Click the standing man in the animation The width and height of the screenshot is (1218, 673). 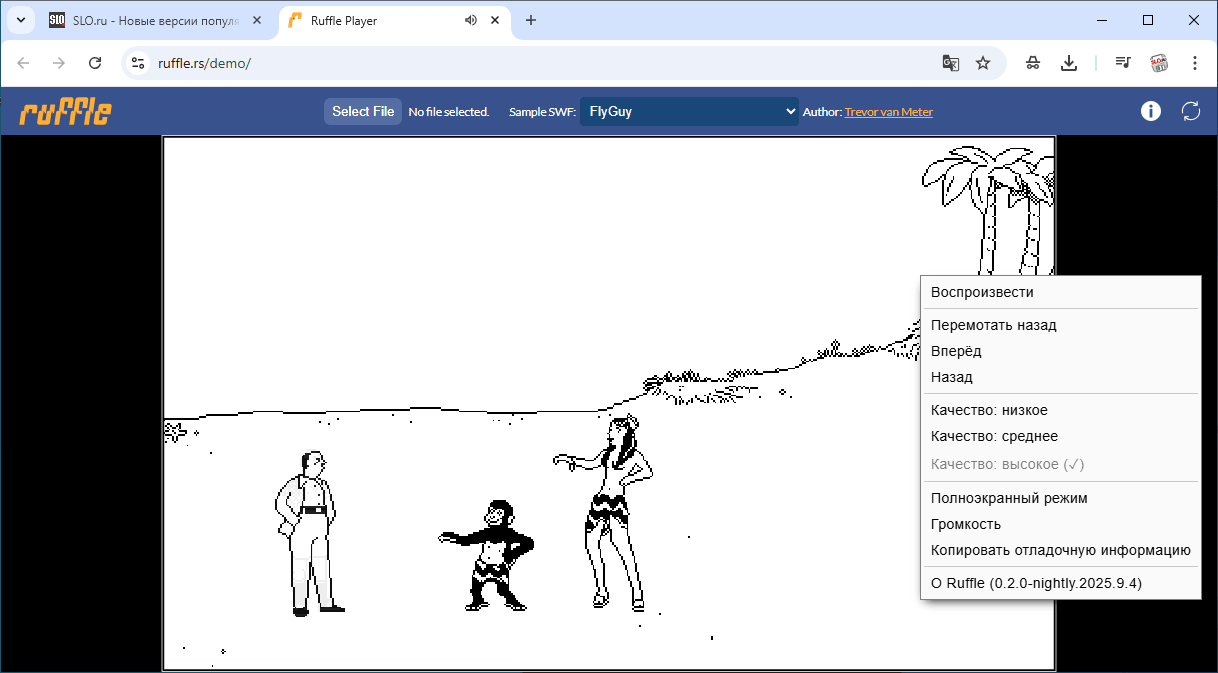(308, 532)
